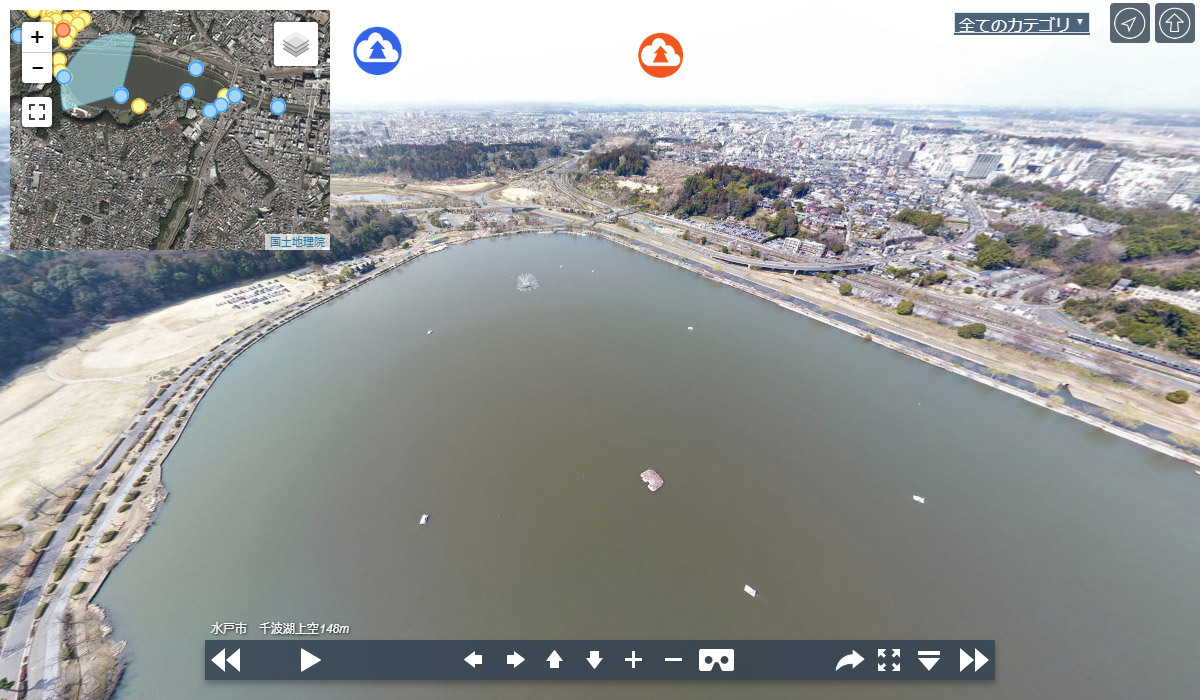Viewport: 1200px width, 700px height.
Task: Go to the orange aerial hotspot marker in the sky
Action: pos(661,55)
